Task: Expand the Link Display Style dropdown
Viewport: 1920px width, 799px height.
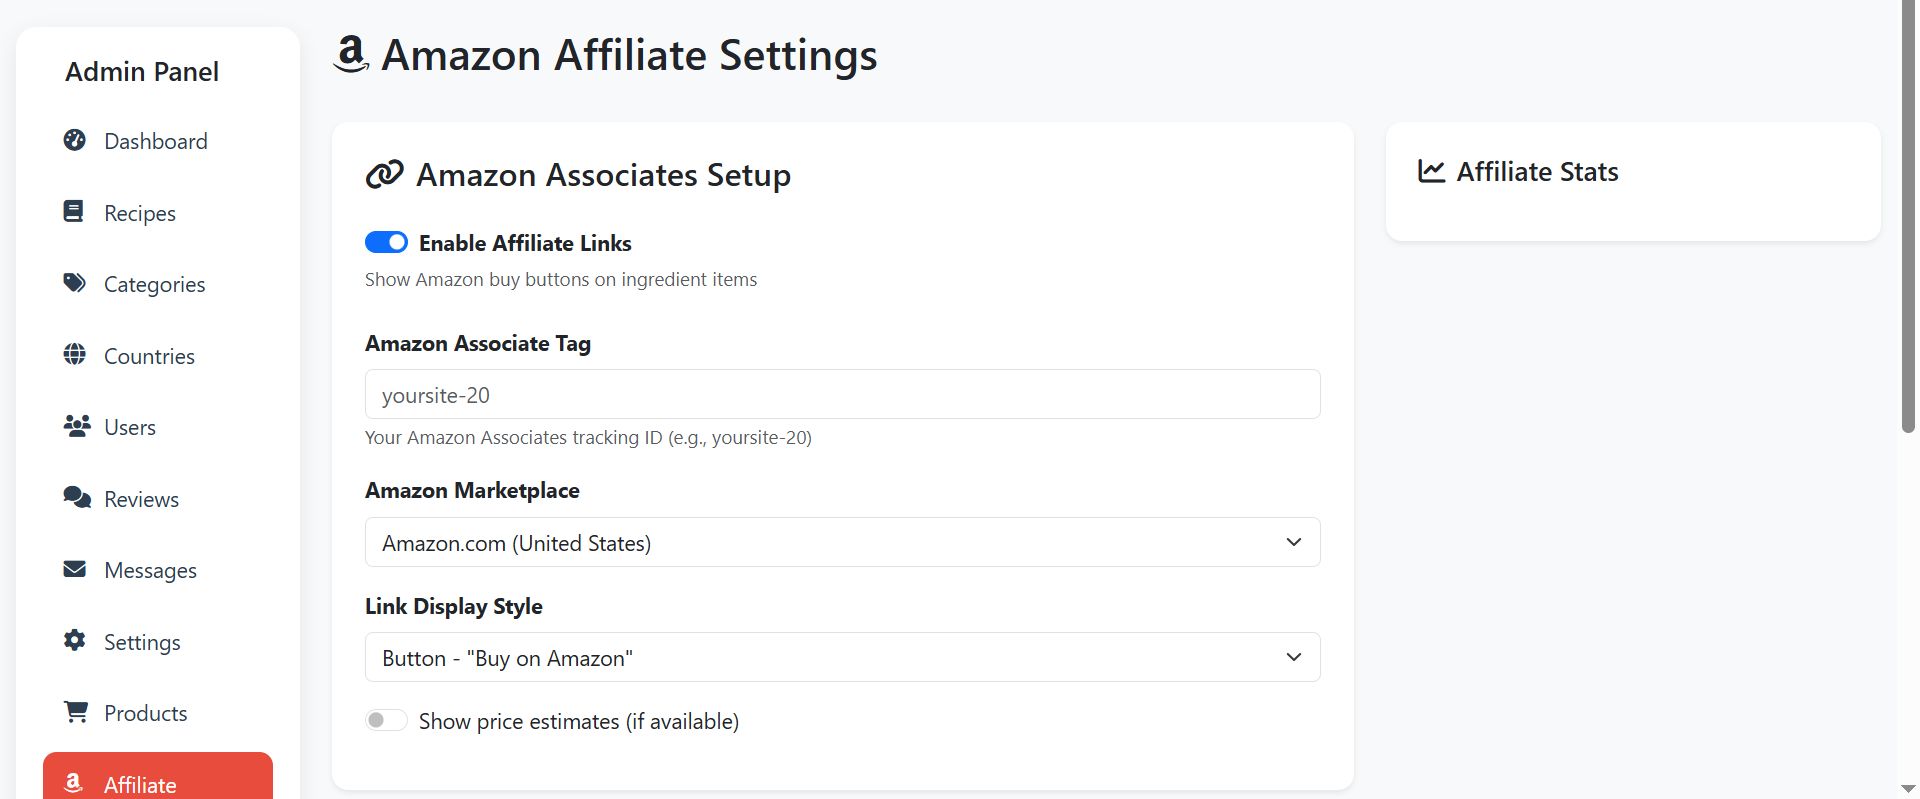Action: (x=842, y=658)
